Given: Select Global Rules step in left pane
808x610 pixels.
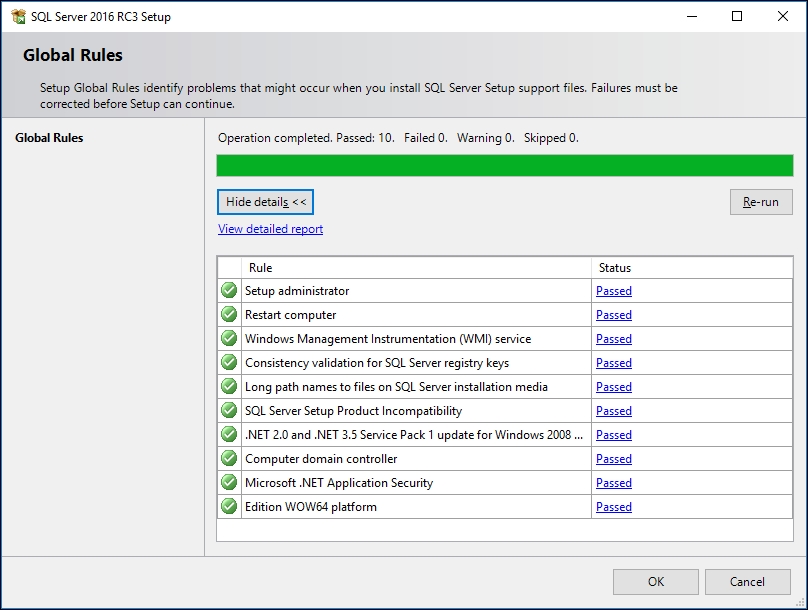Looking at the screenshot, I should pyautogui.click(x=49, y=138).
